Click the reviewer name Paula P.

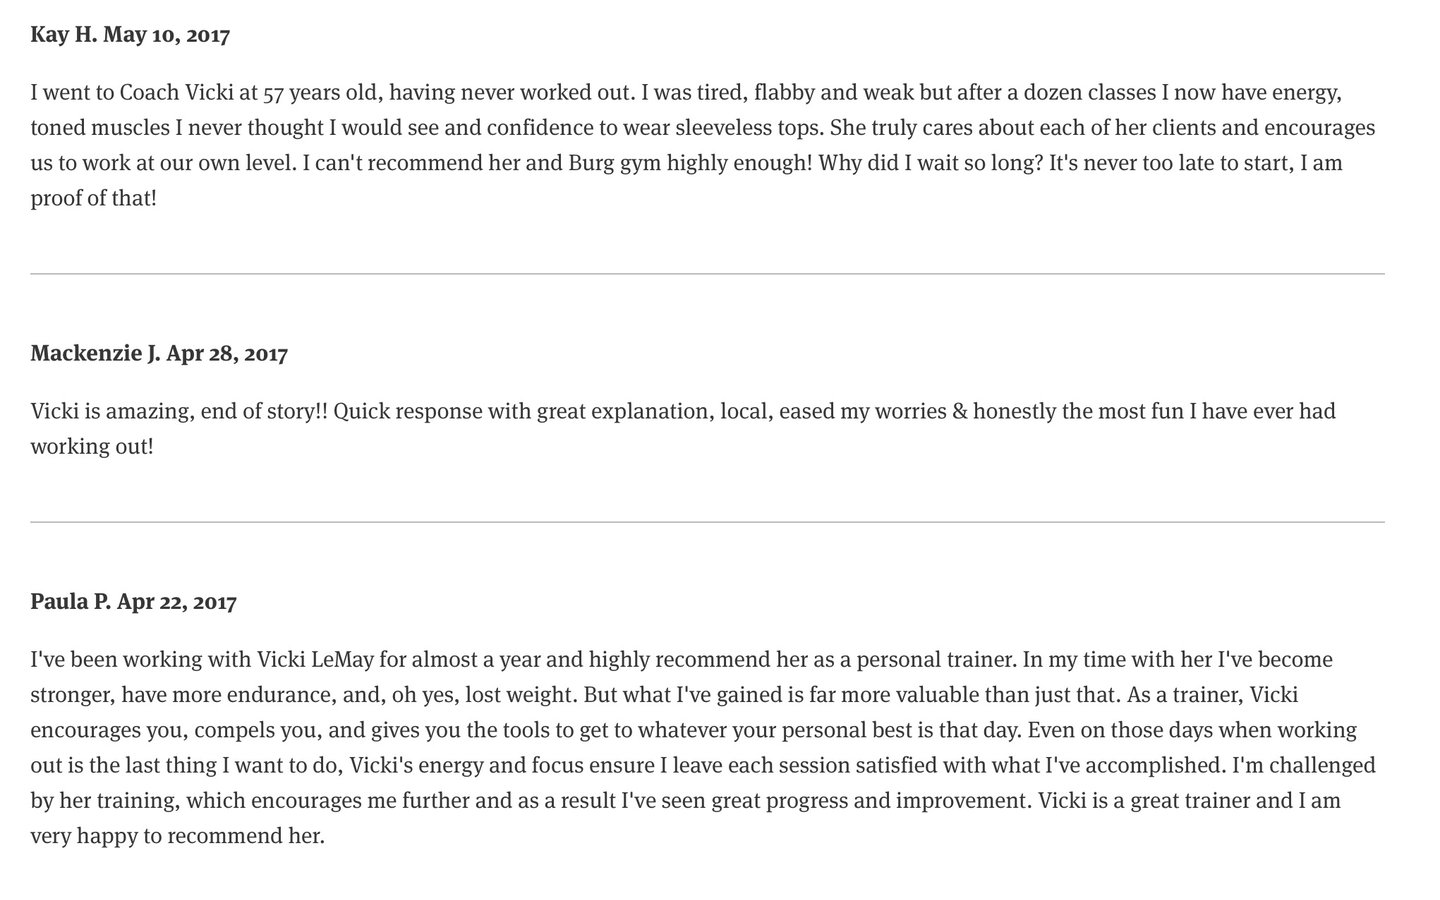tap(70, 602)
